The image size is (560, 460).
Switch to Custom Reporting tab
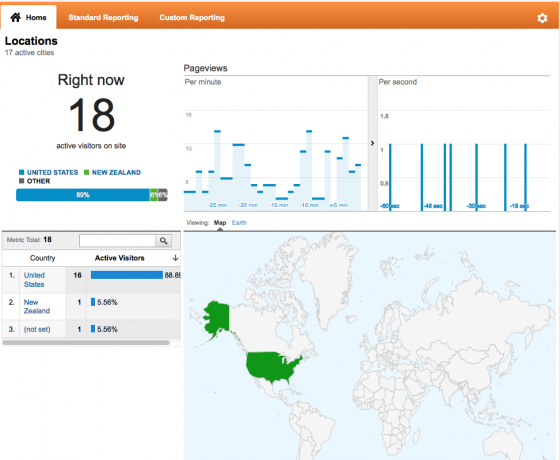(192, 18)
